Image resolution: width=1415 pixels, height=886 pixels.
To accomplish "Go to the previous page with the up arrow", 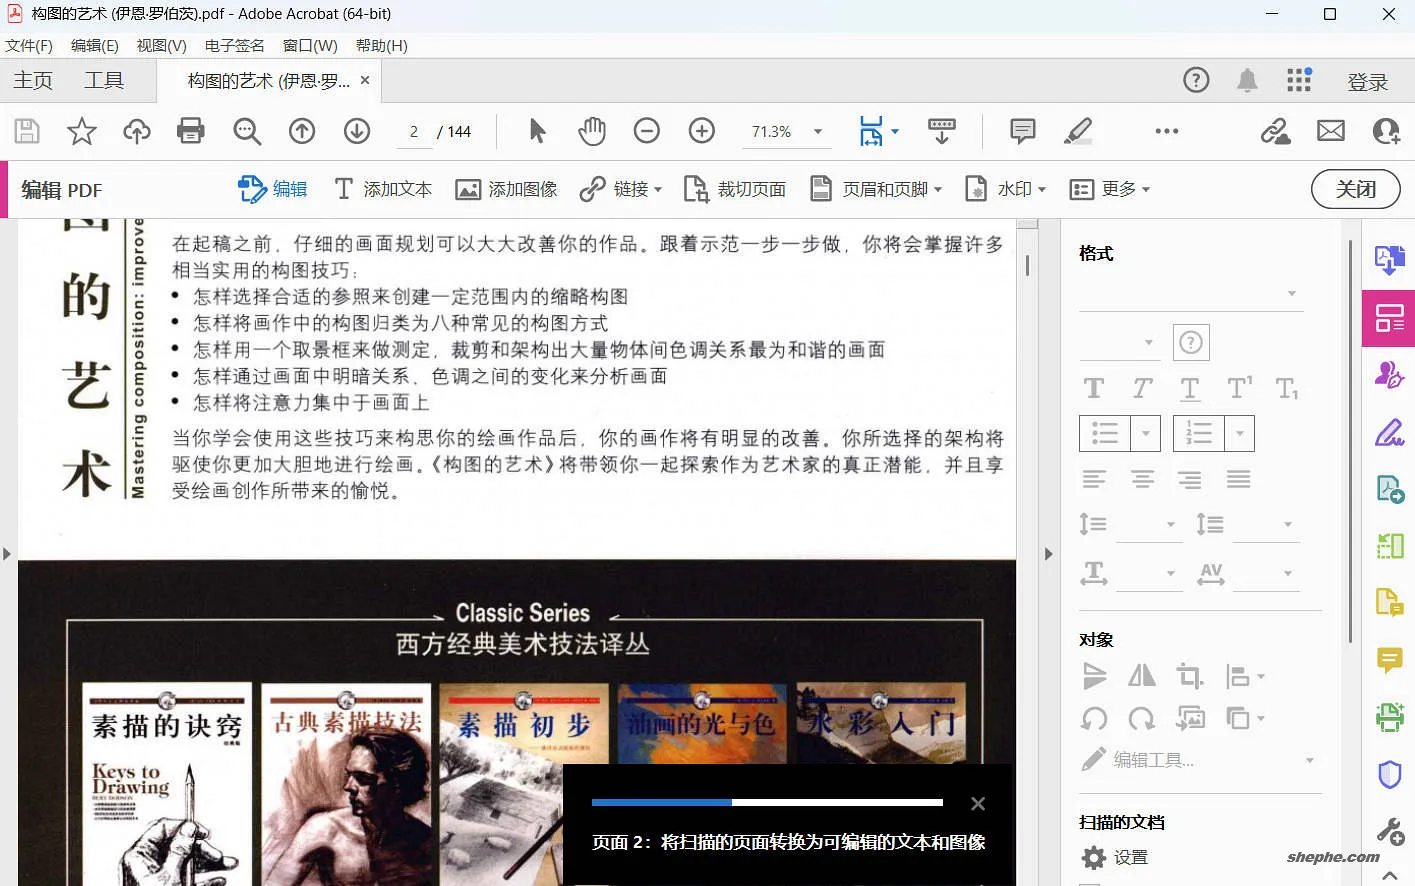I will pos(302,131).
